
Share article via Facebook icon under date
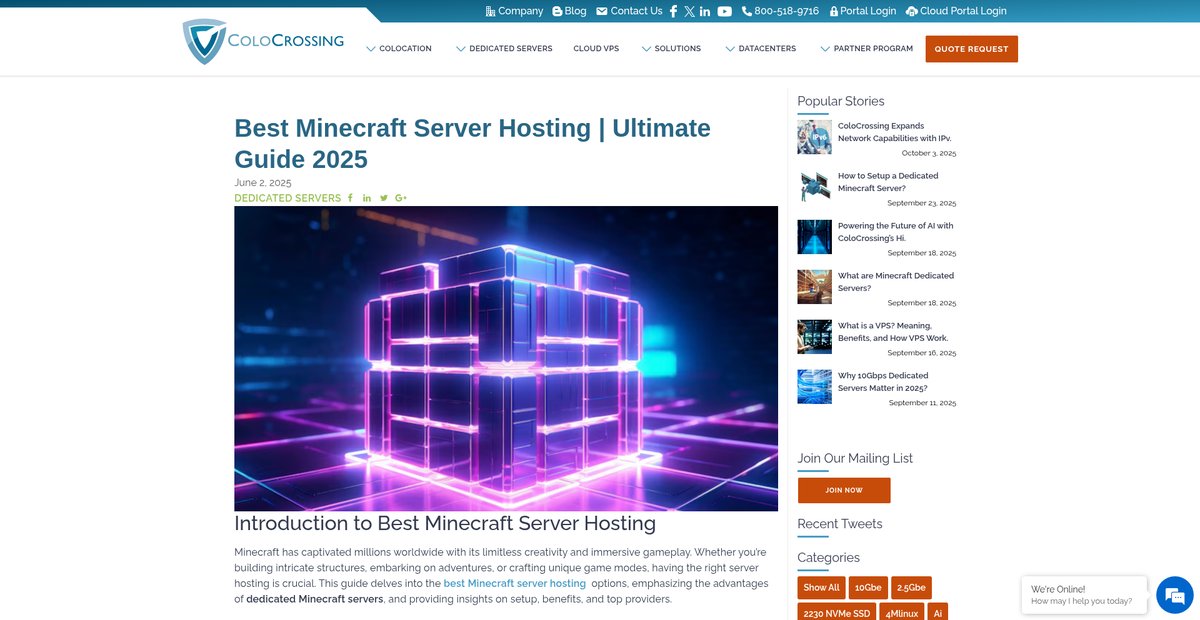pyautogui.click(x=350, y=198)
